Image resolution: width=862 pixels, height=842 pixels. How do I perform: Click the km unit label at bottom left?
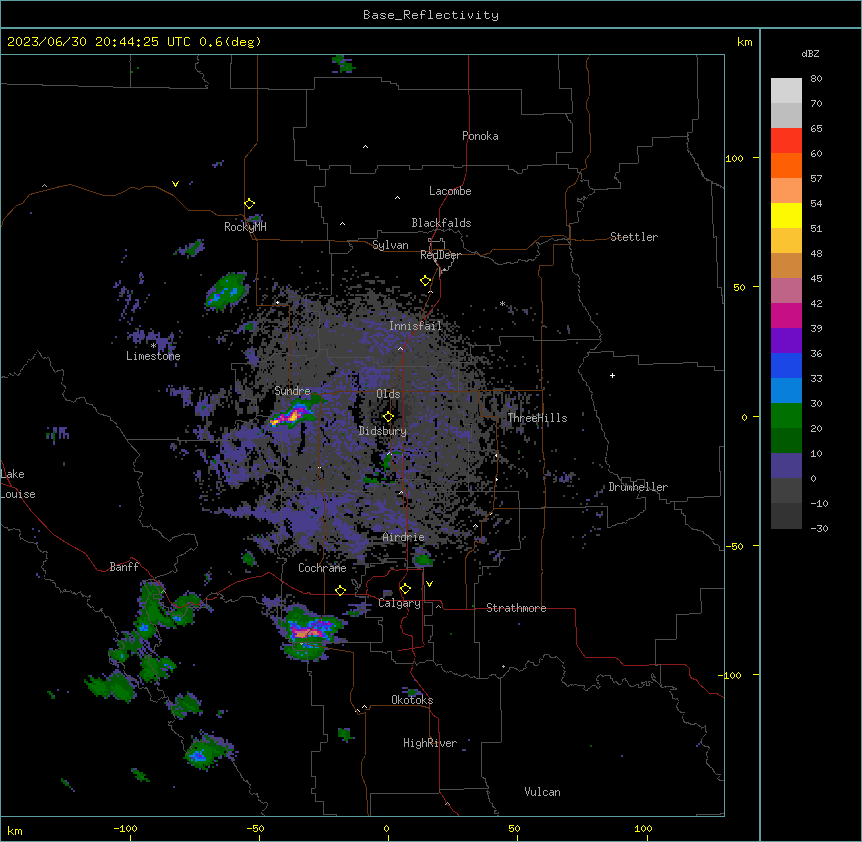coord(15,831)
